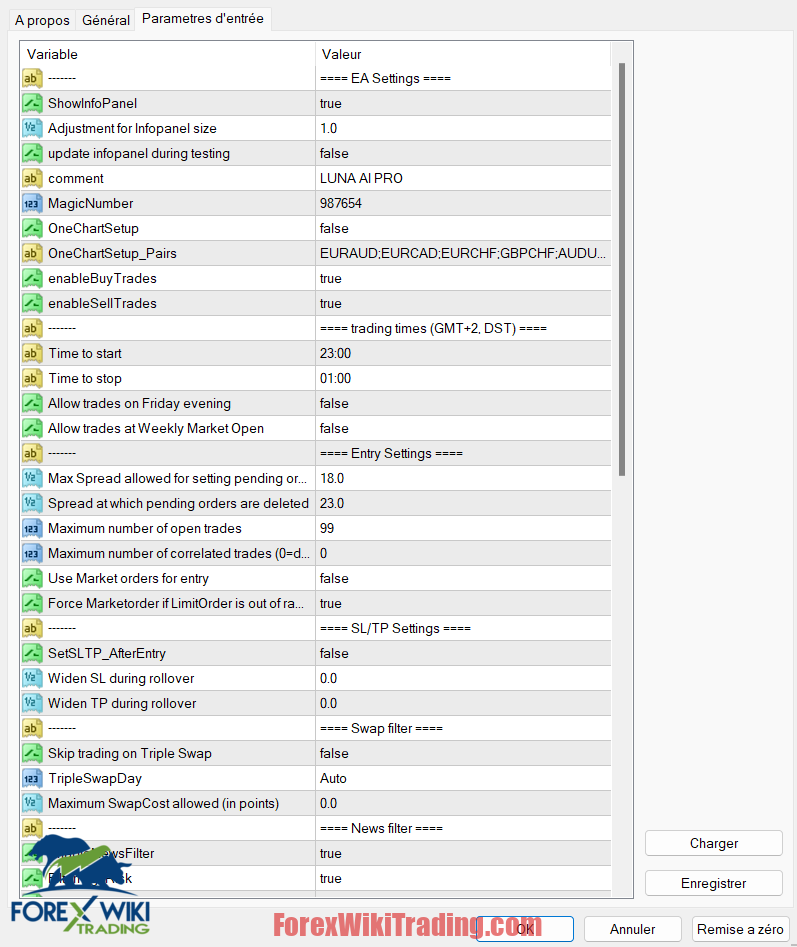Click the boolean icon beside Allow trades at Weekly Market Open
Viewport: 797px width, 947px height.
tap(32, 428)
